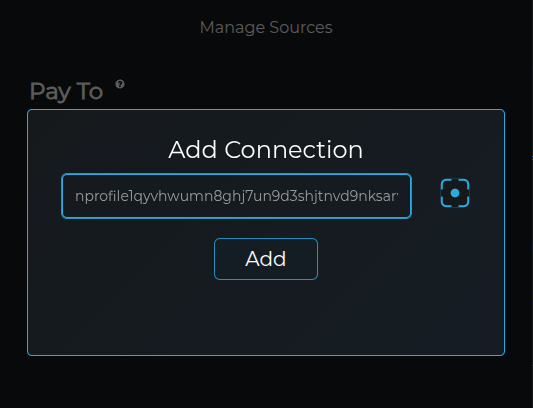Click the scan QR code icon
This screenshot has width=533, height=408.
coord(455,193)
